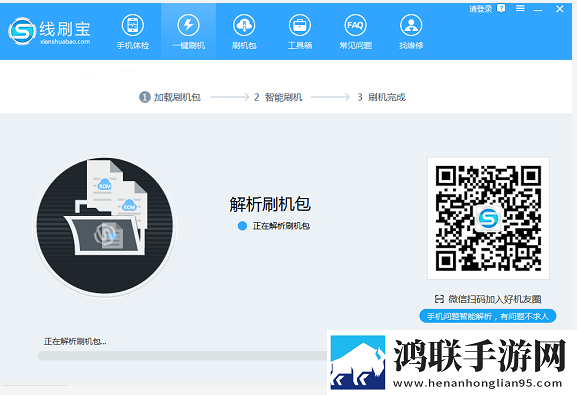Open the 手机体检 phone checkup icon
Viewport: 577px width, 395px height.
133,32
